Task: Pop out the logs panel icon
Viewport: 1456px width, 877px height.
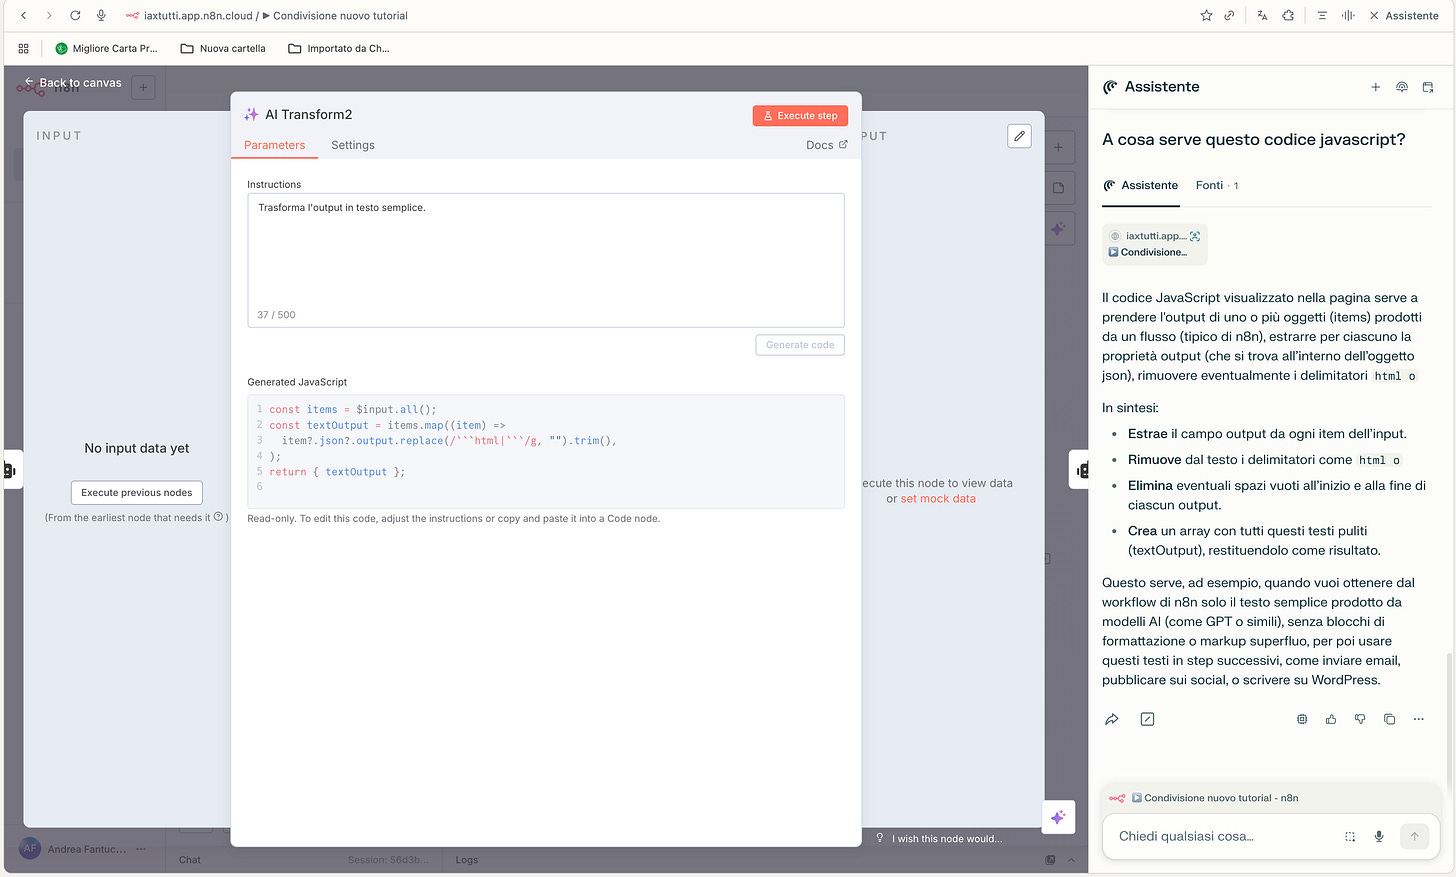Action: (1050, 860)
